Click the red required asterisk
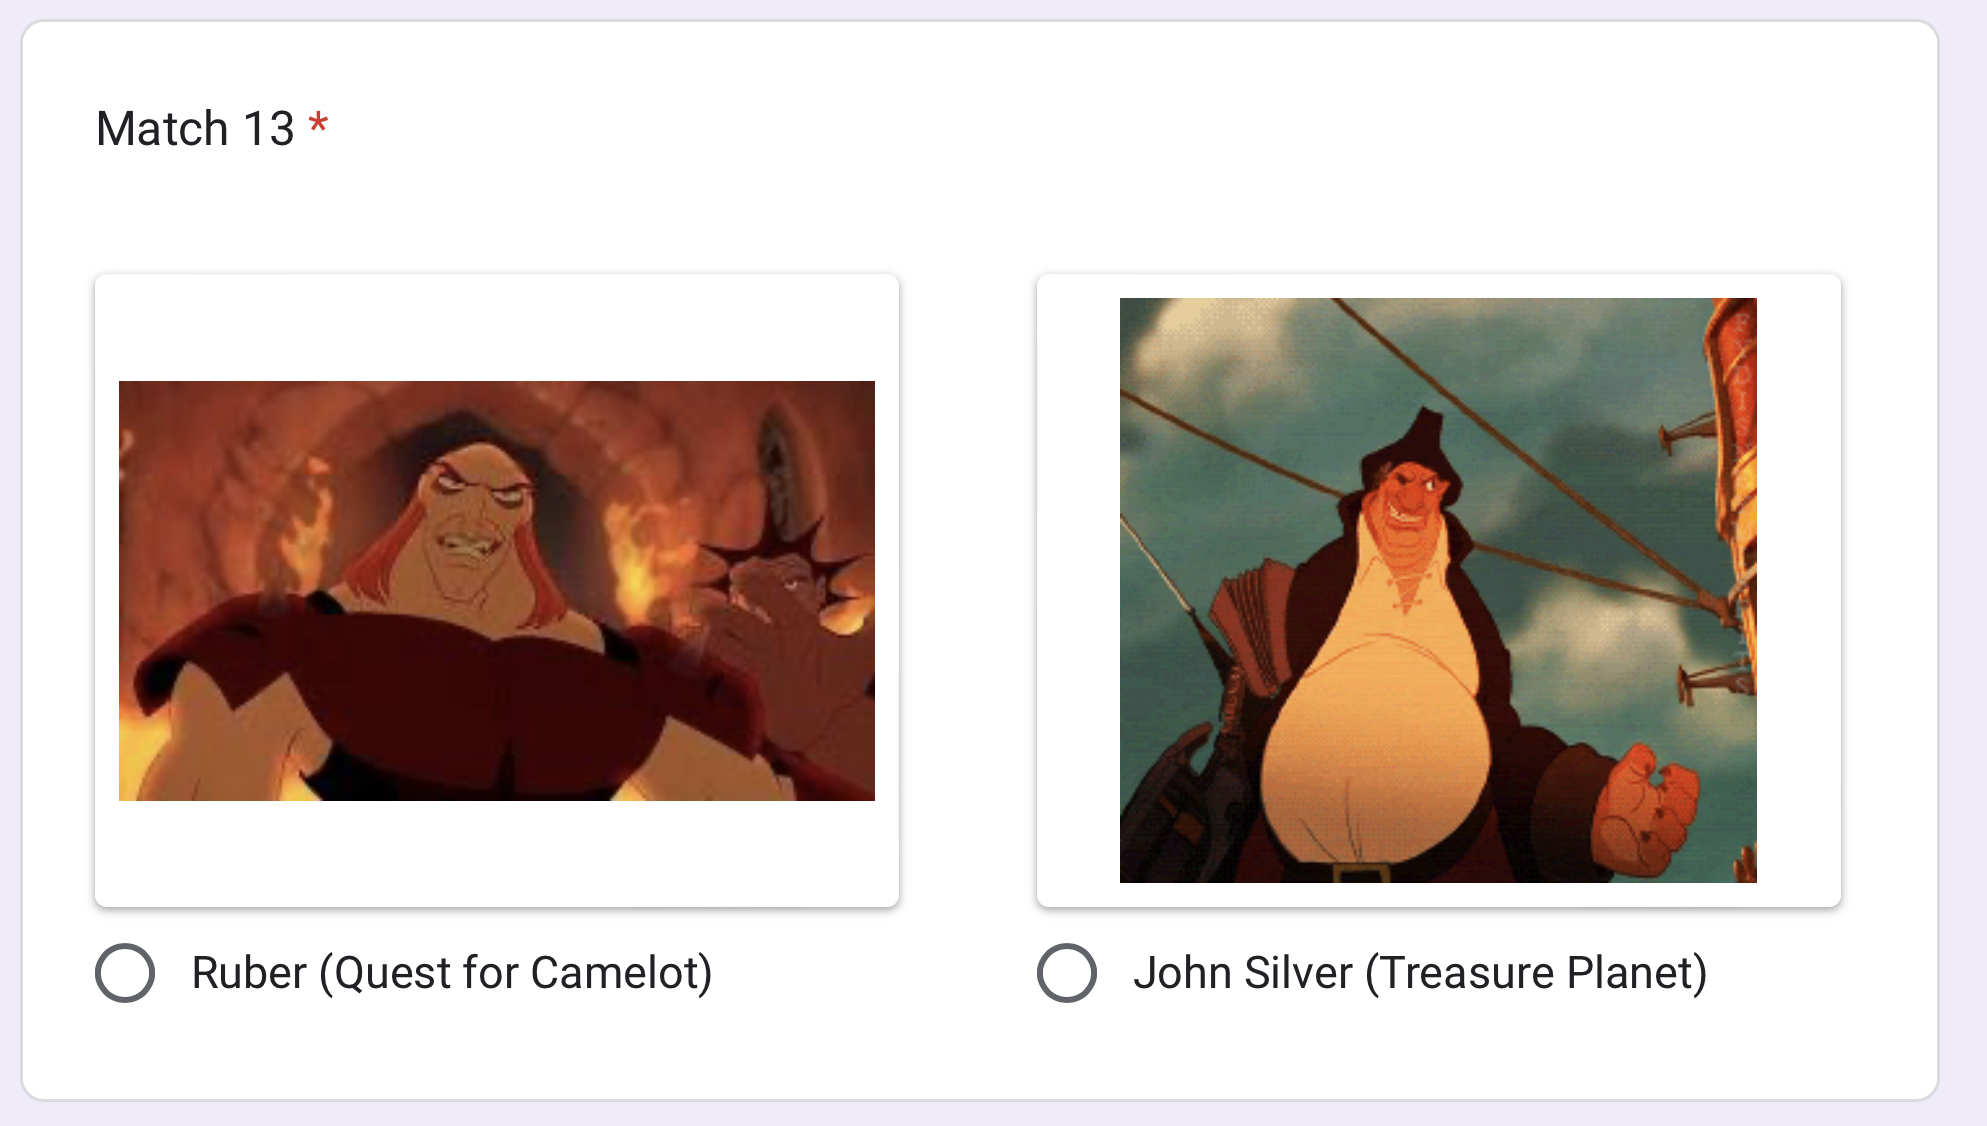Screen dimensions: 1987x1126 point(318,125)
